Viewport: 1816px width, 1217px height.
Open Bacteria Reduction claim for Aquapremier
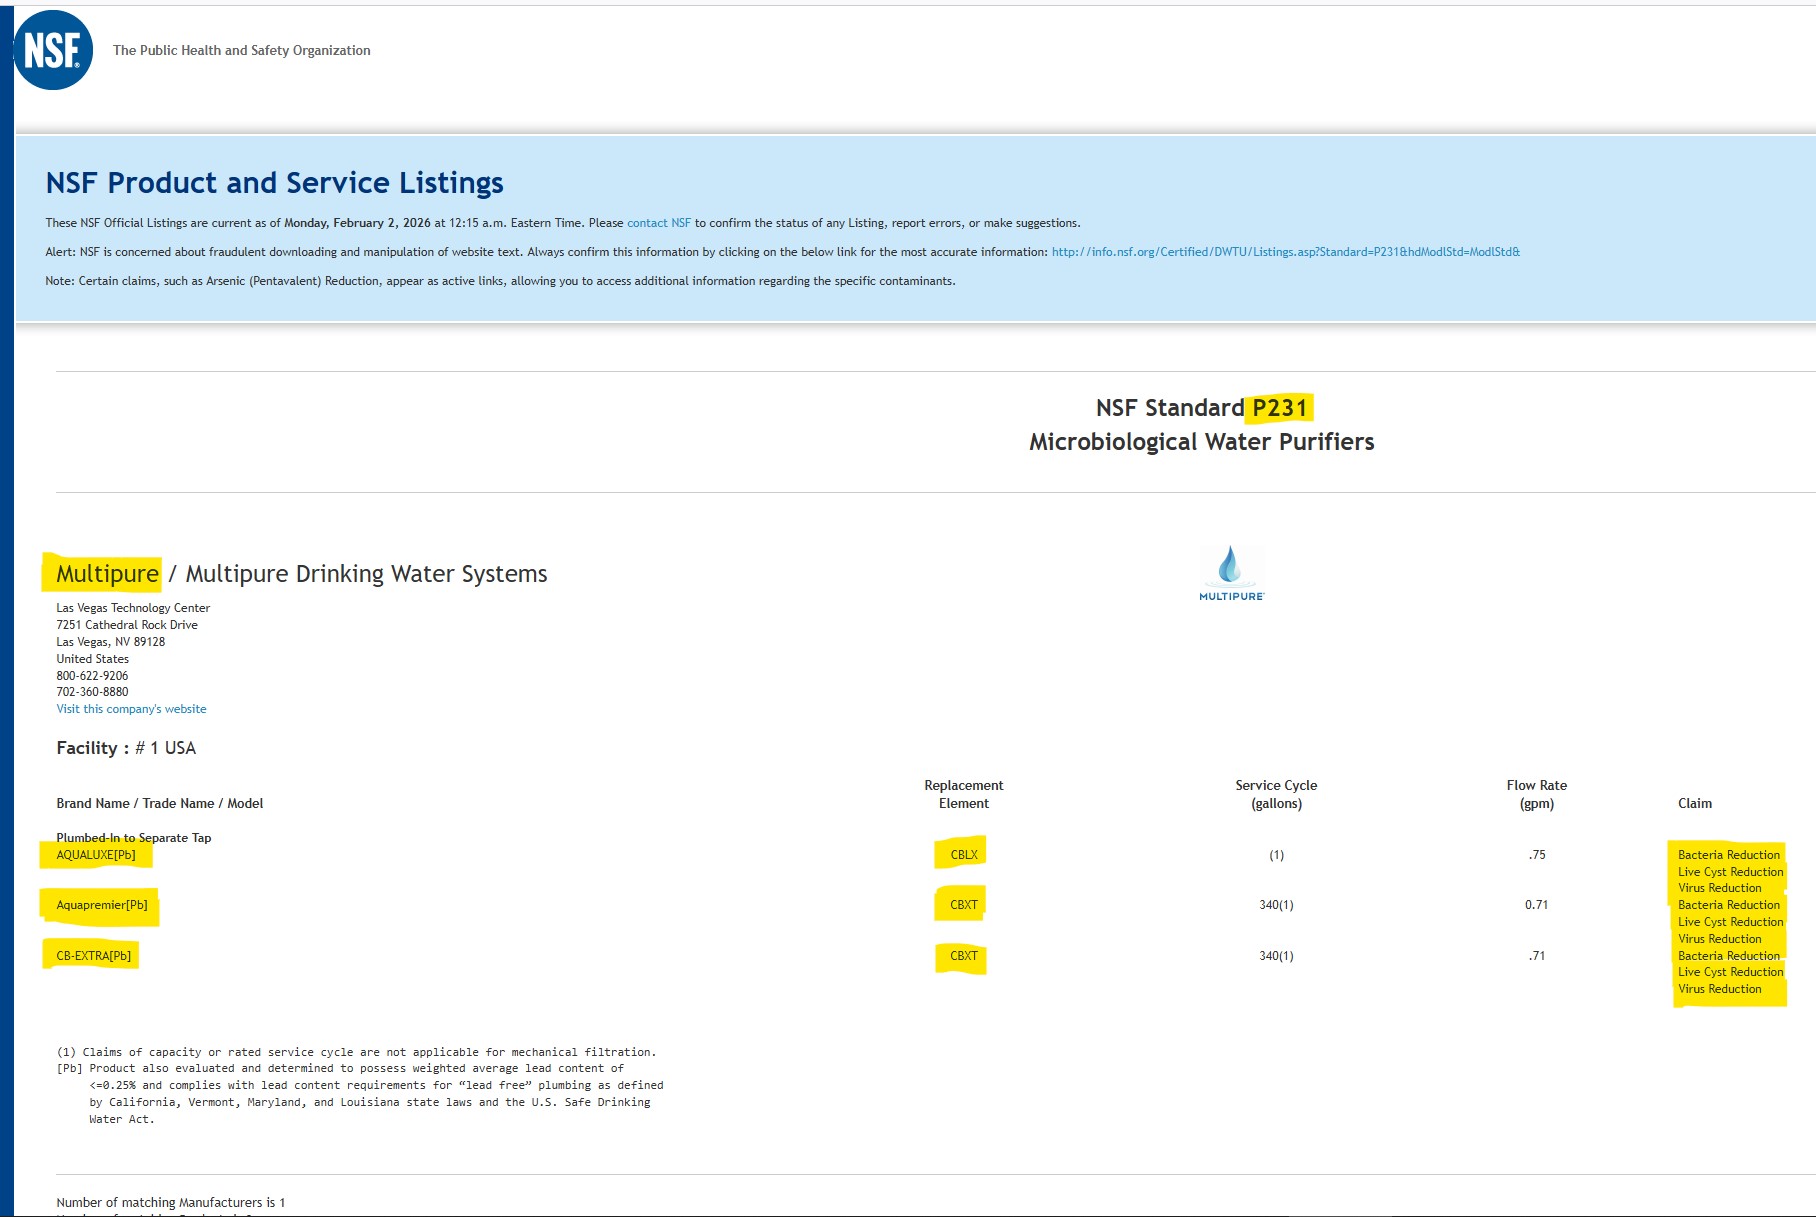[1728, 905]
